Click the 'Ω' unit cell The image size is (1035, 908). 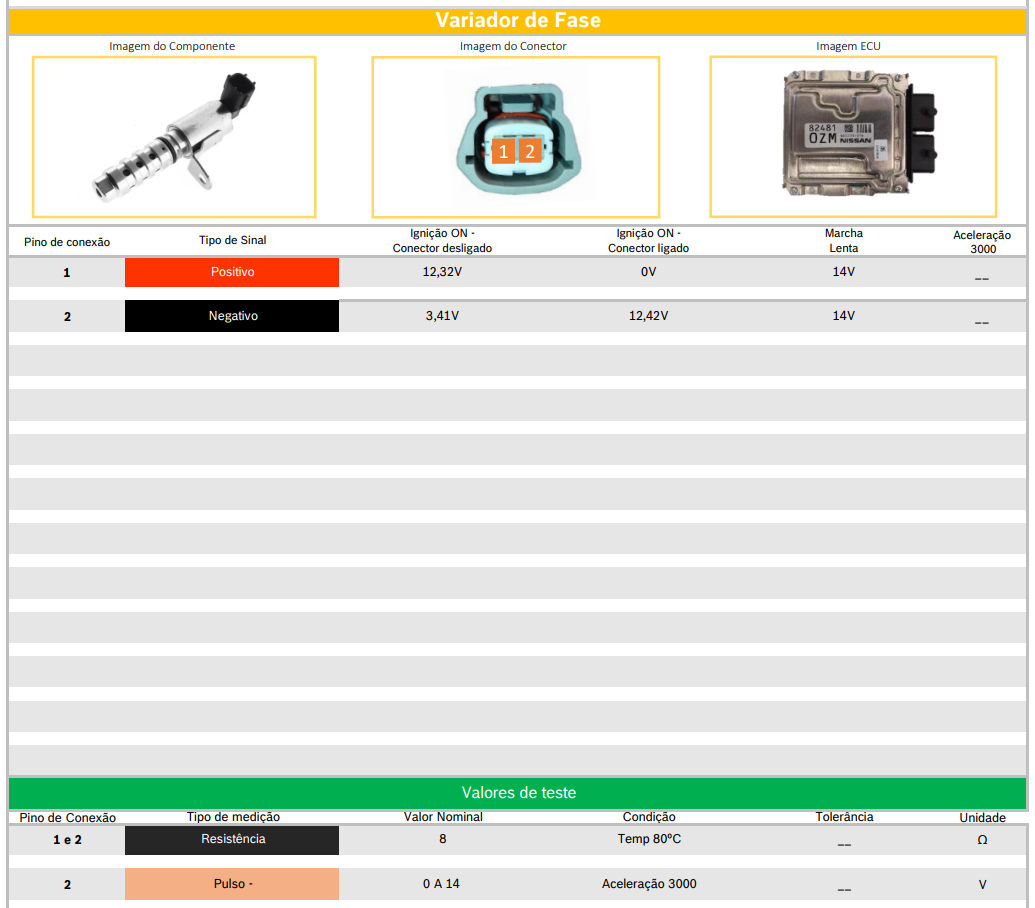point(982,840)
